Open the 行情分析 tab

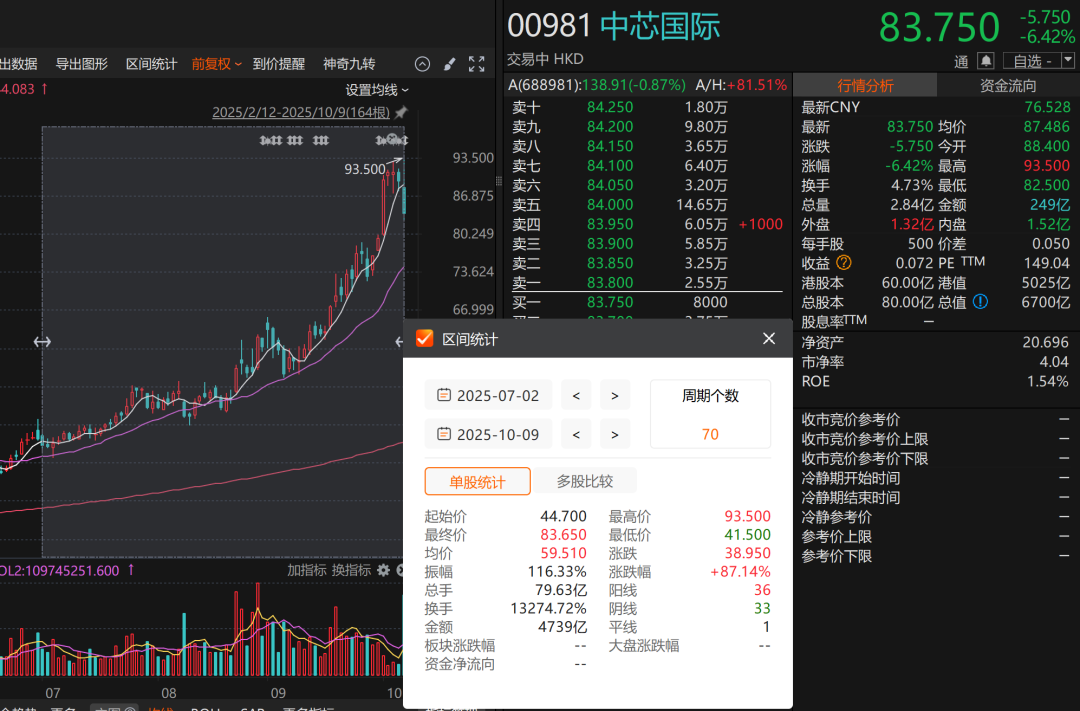point(865,85)
